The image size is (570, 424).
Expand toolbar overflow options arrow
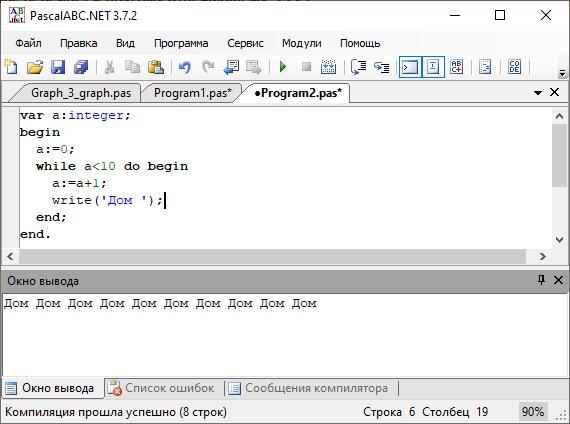(x=562, y=73)
